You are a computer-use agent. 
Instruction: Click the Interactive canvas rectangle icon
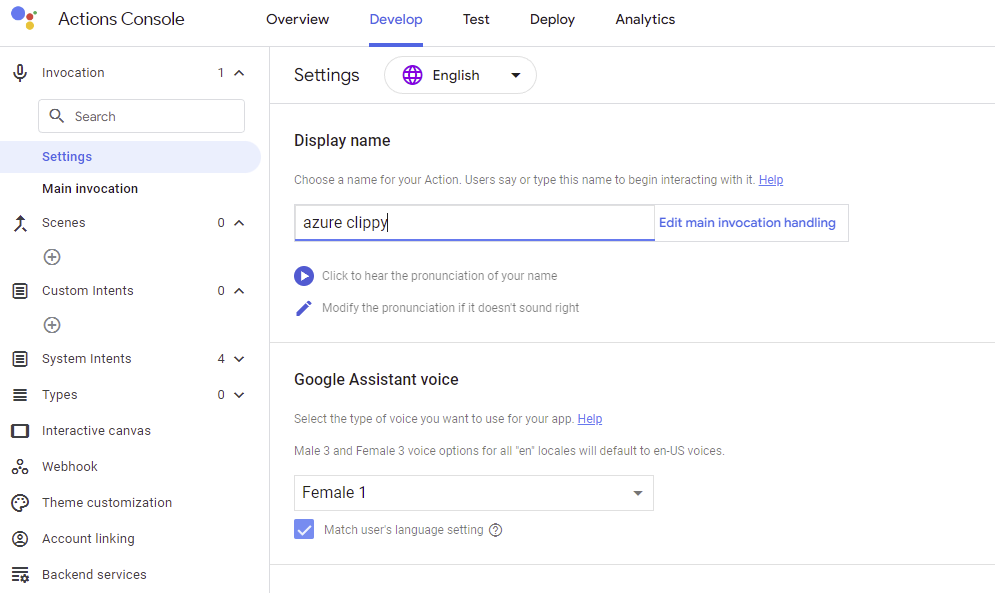(20, 431)
